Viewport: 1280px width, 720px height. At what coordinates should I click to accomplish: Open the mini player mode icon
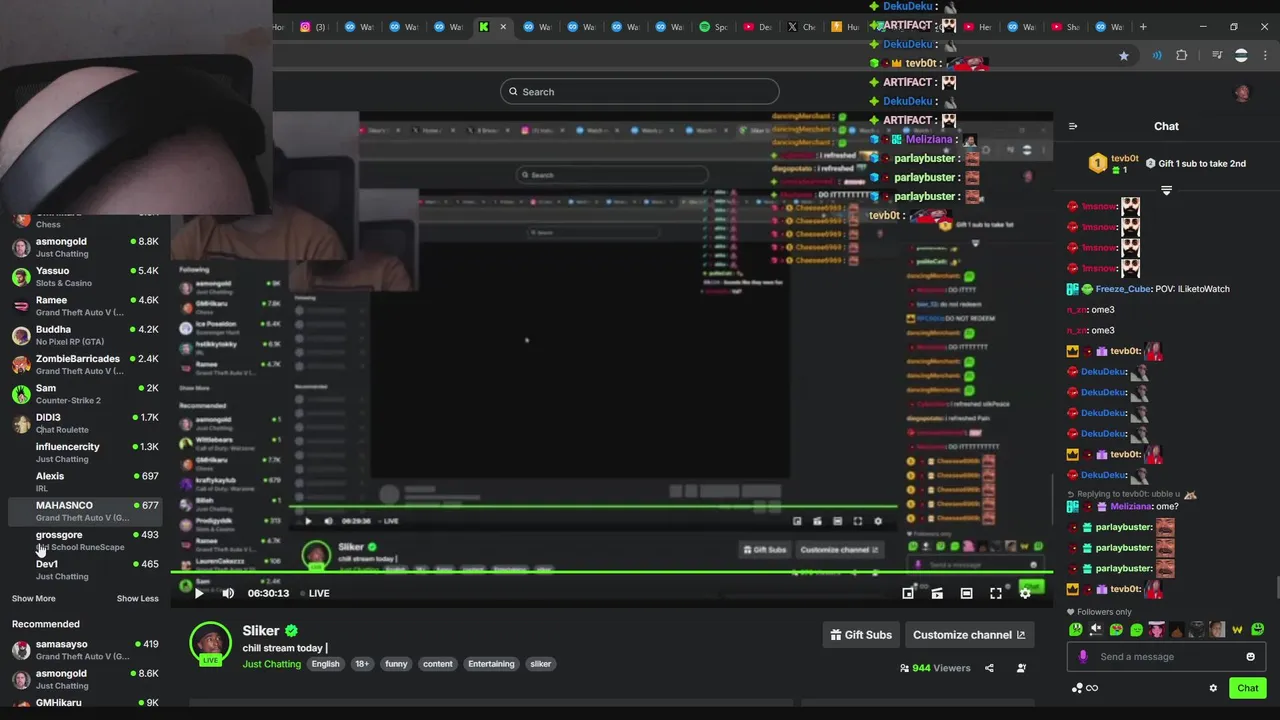tap(908, 593)
